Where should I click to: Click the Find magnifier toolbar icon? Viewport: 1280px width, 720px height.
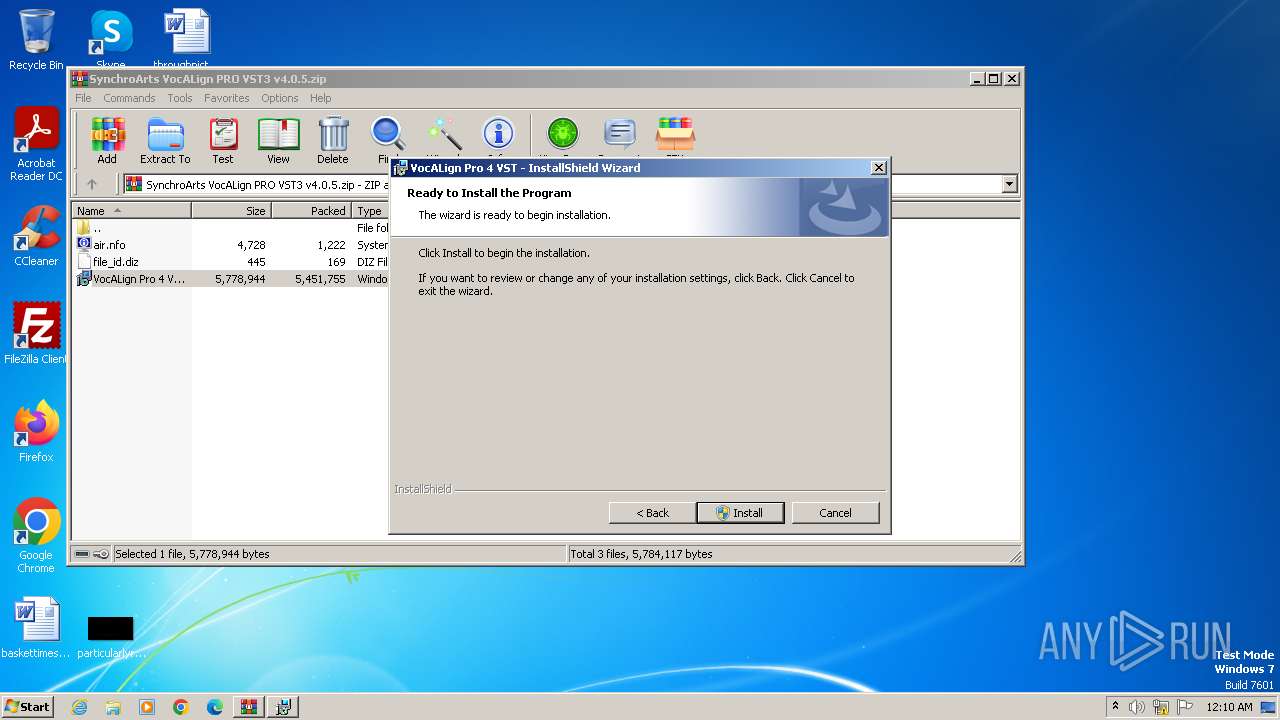tap(387, 135)
